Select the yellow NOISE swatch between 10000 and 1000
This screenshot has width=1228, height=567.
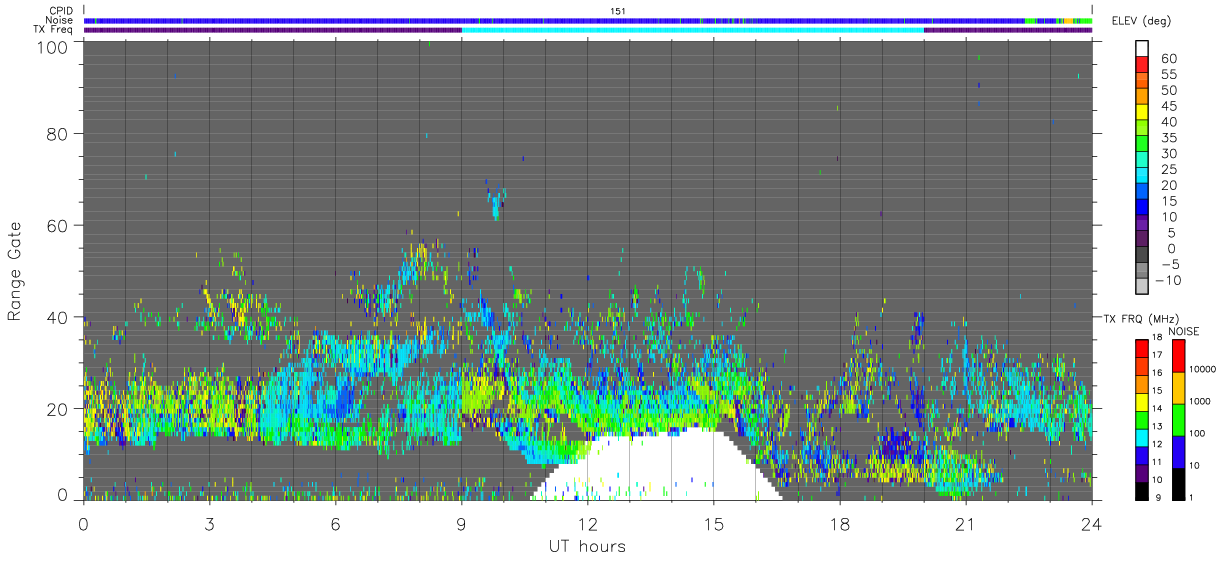(x=1179, y=387)
